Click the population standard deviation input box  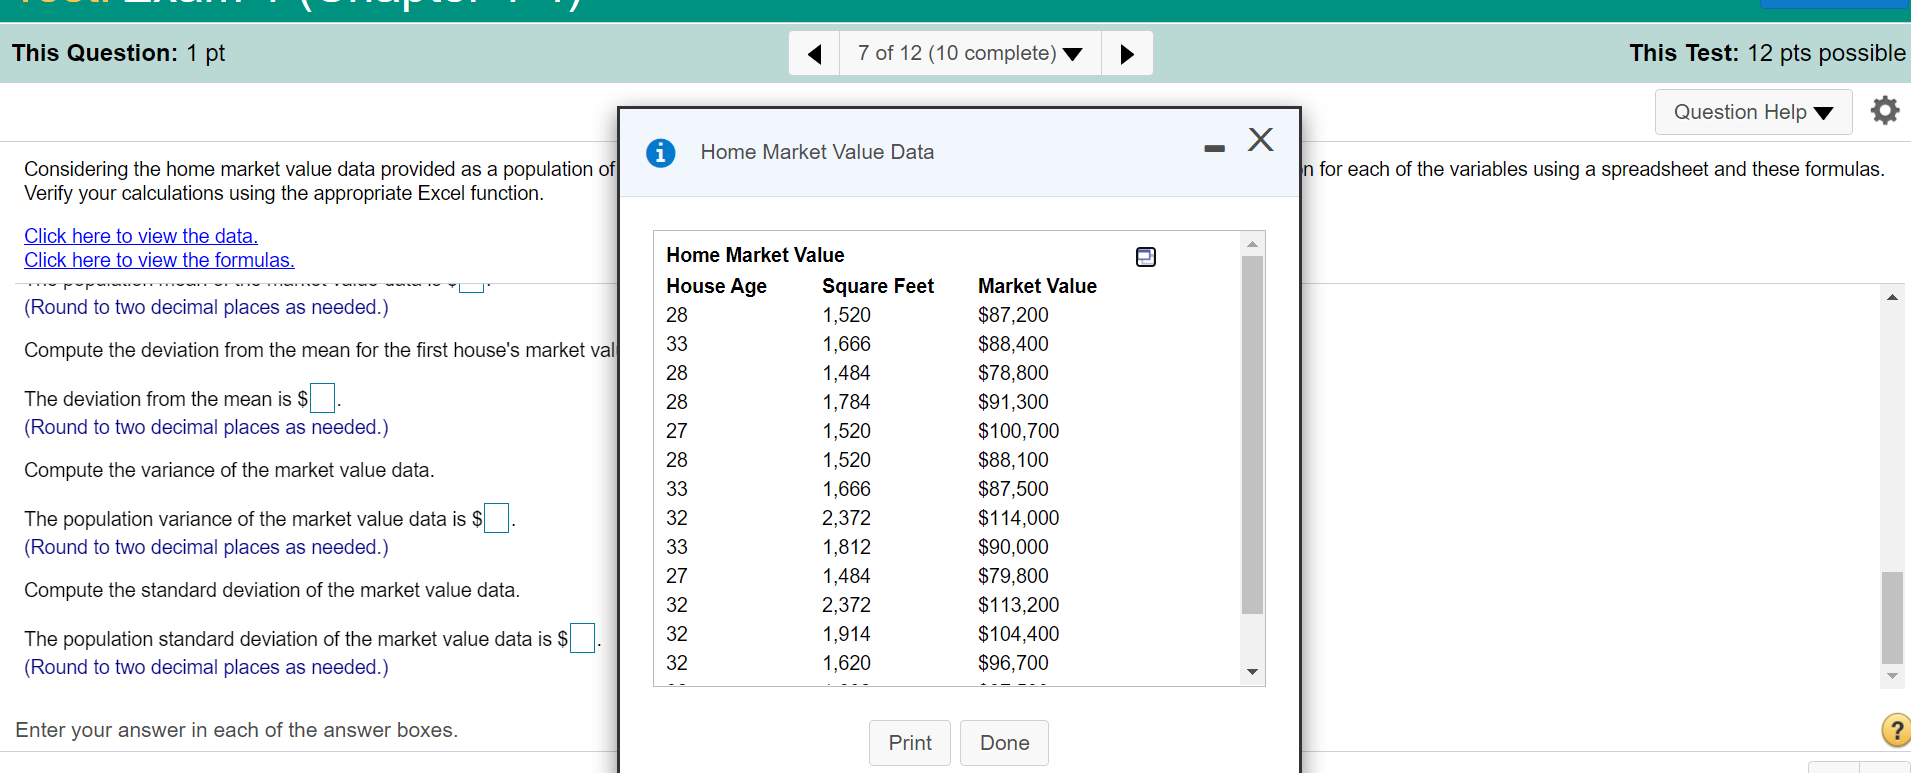tap(582, 638)
